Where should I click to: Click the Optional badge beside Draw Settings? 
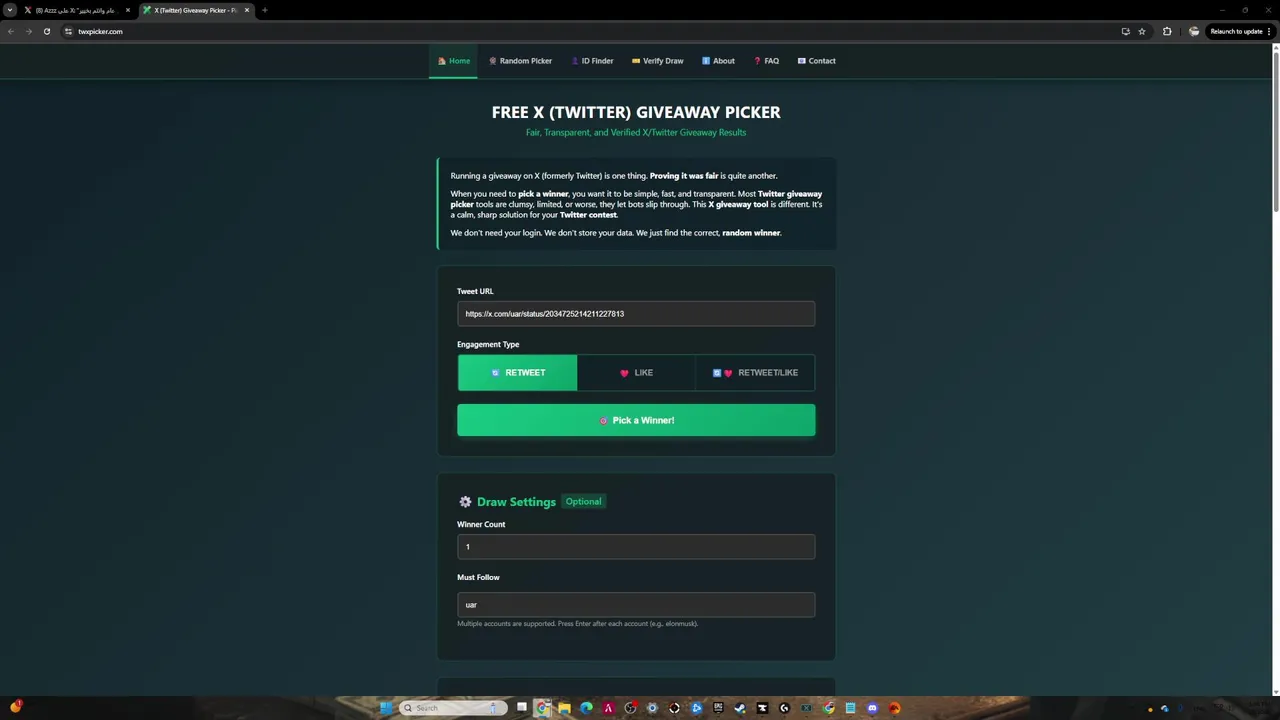pos(583,502)
